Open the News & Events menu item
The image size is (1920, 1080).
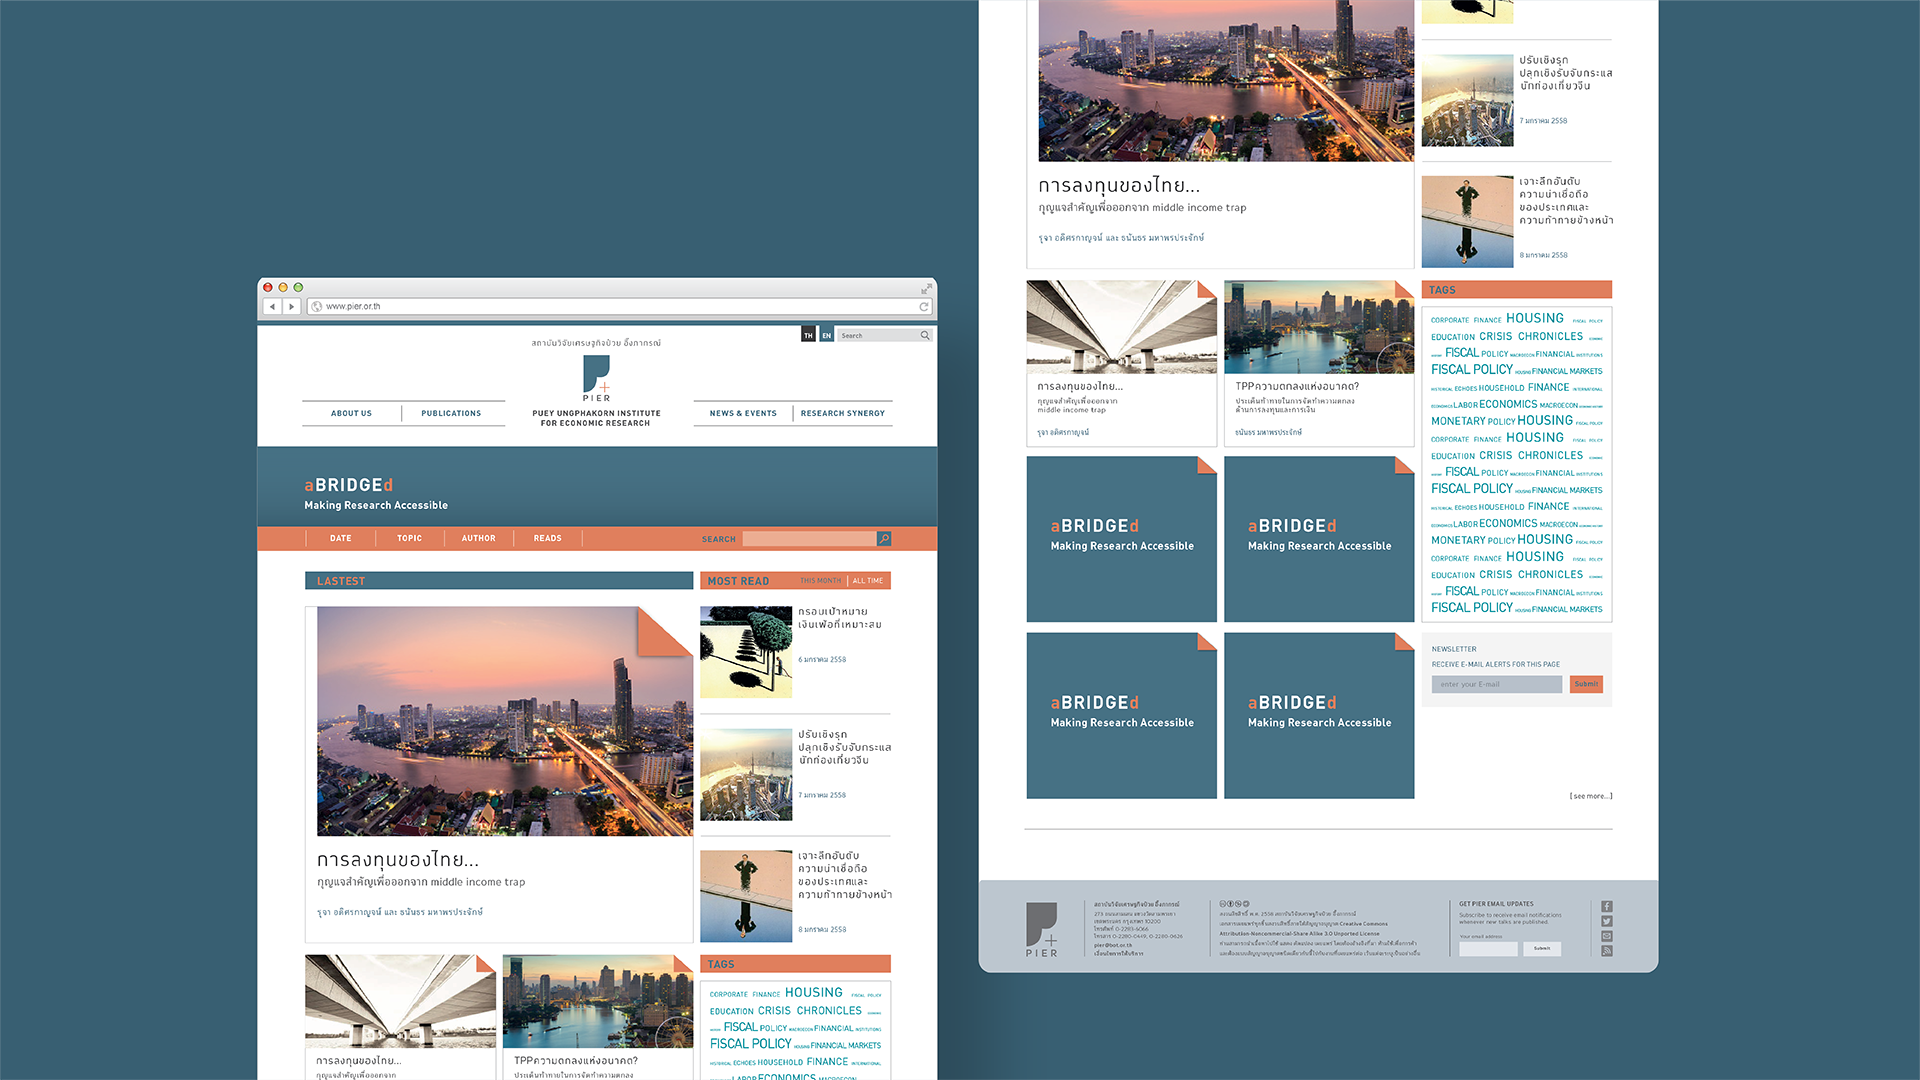pos(743,414)
